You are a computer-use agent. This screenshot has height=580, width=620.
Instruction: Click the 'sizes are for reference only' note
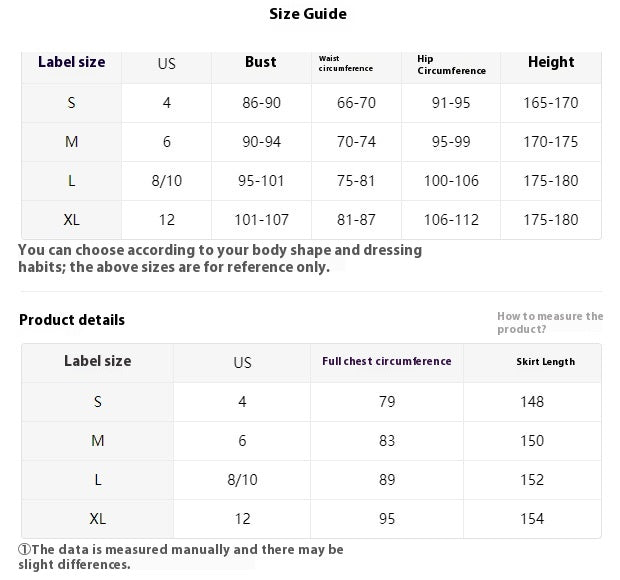pyautogui.click(x=220, y=258)
